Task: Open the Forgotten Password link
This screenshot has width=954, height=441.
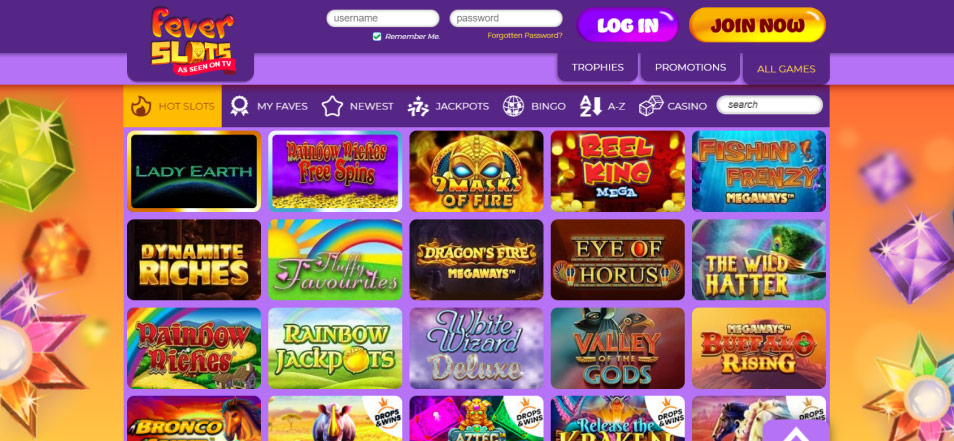Action: [x=525, y=35]
